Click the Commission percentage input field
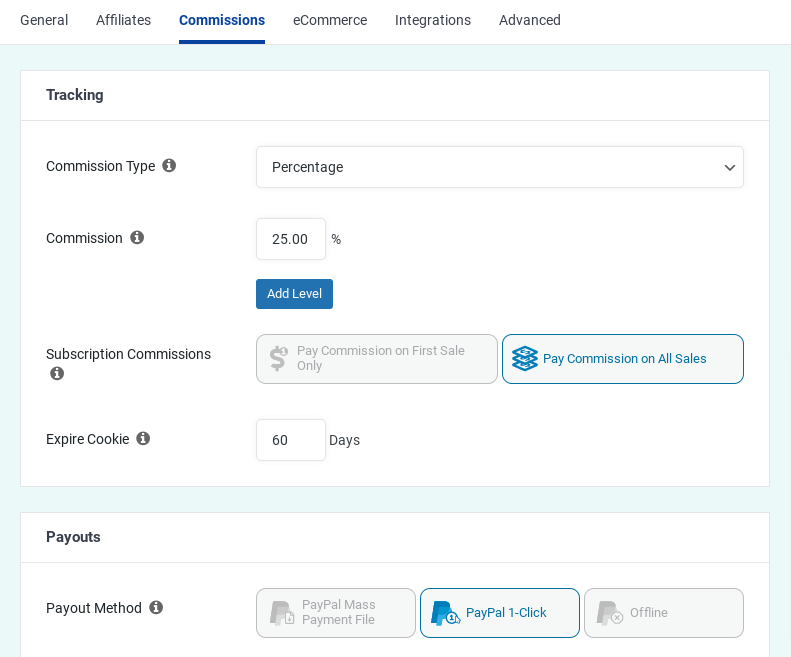Screen dimensions: 791x657 click(291, 239)
